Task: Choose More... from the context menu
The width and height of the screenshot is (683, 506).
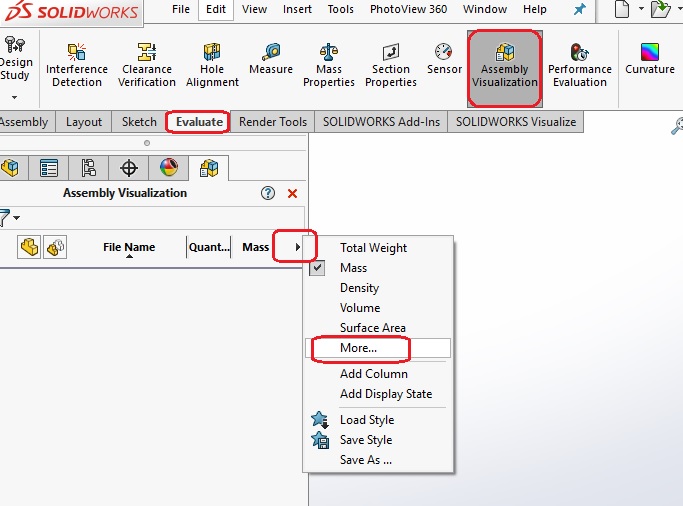Action: [x=358, y=348]
